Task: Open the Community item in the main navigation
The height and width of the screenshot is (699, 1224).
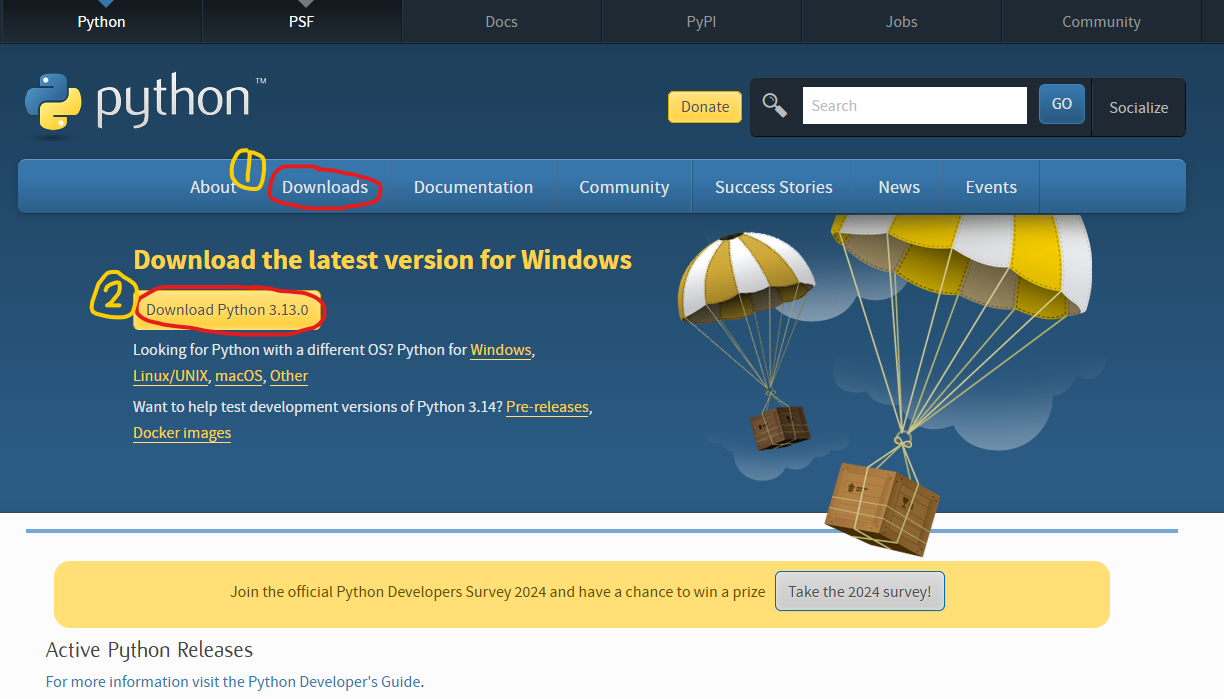Action: coord(624,187)
